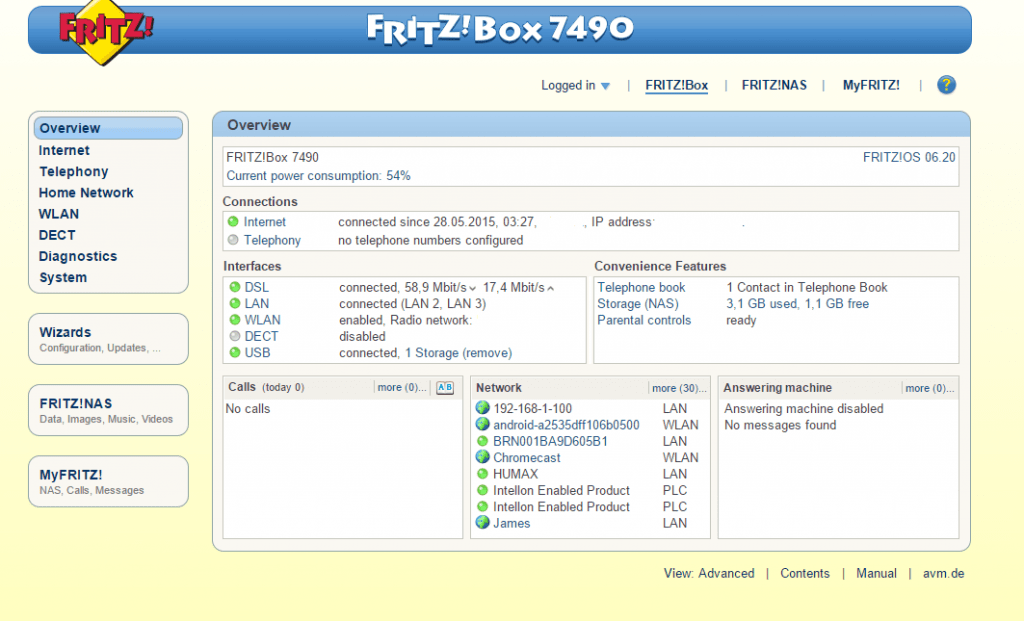Open the MyFRITZ! top navigation tab

click(x=871, y=85)
